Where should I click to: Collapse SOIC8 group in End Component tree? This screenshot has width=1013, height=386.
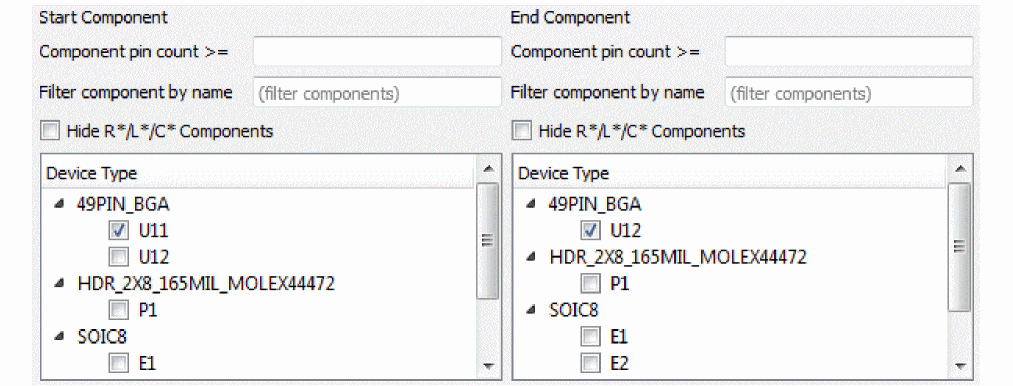tap(532, 310)
